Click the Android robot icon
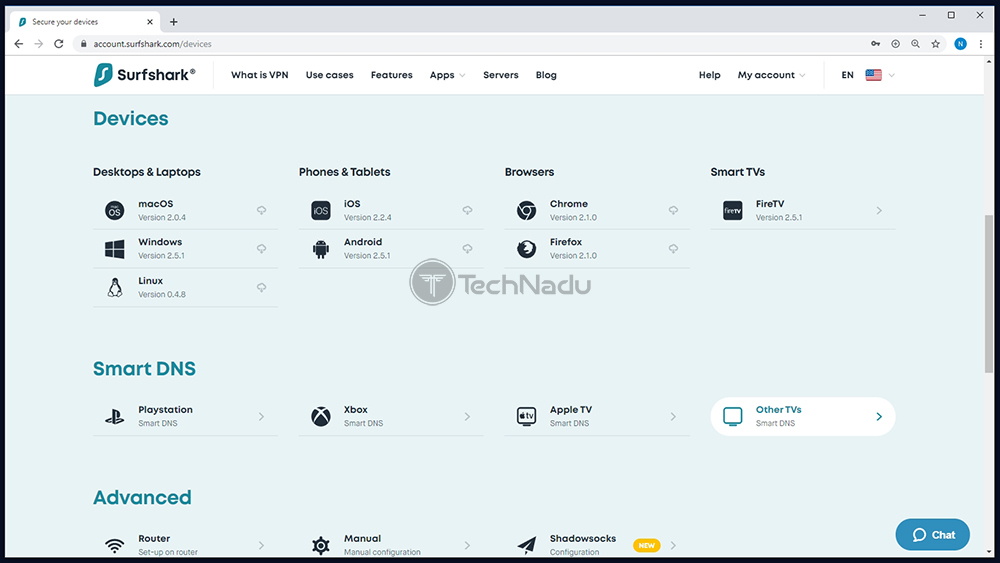The height and width of the screenshot is (563, 1000). pos(321,249)
